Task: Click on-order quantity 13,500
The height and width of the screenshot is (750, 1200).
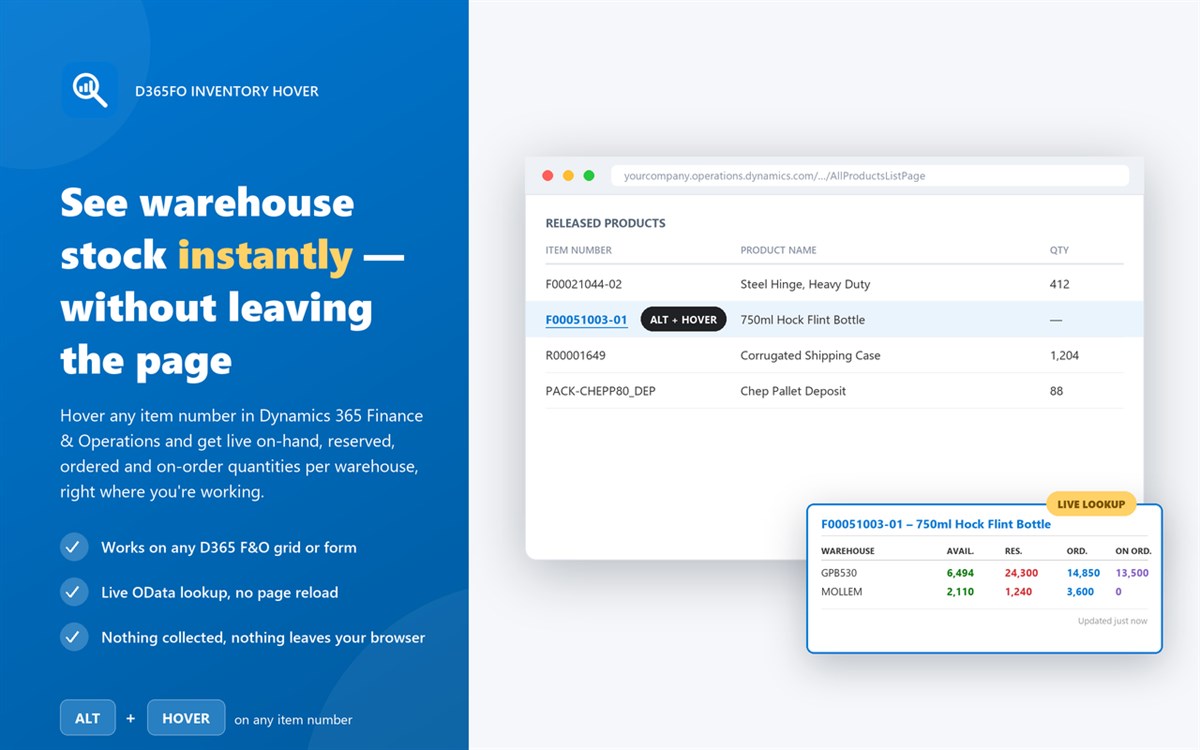Action: (1132, 573)
